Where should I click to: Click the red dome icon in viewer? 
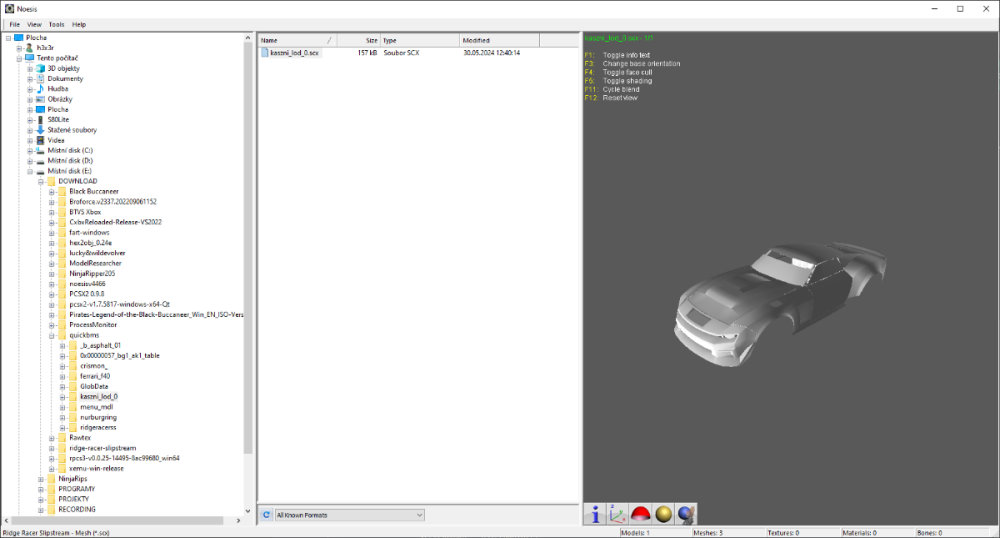(x=641, y=514)
